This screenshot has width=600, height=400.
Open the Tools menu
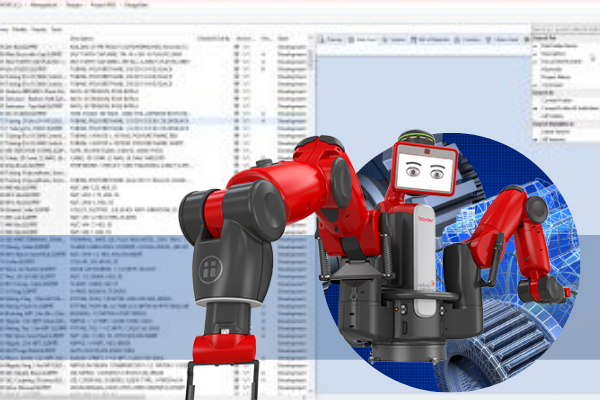[57, 29]
